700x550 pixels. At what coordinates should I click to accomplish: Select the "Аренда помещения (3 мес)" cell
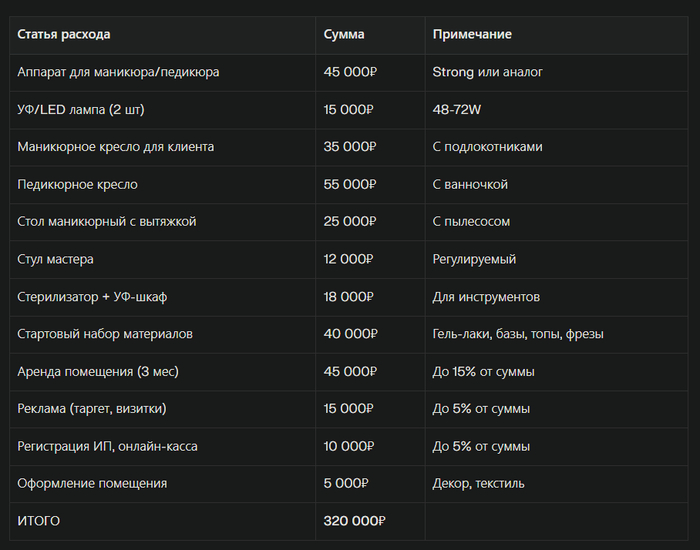coord(98,372)
